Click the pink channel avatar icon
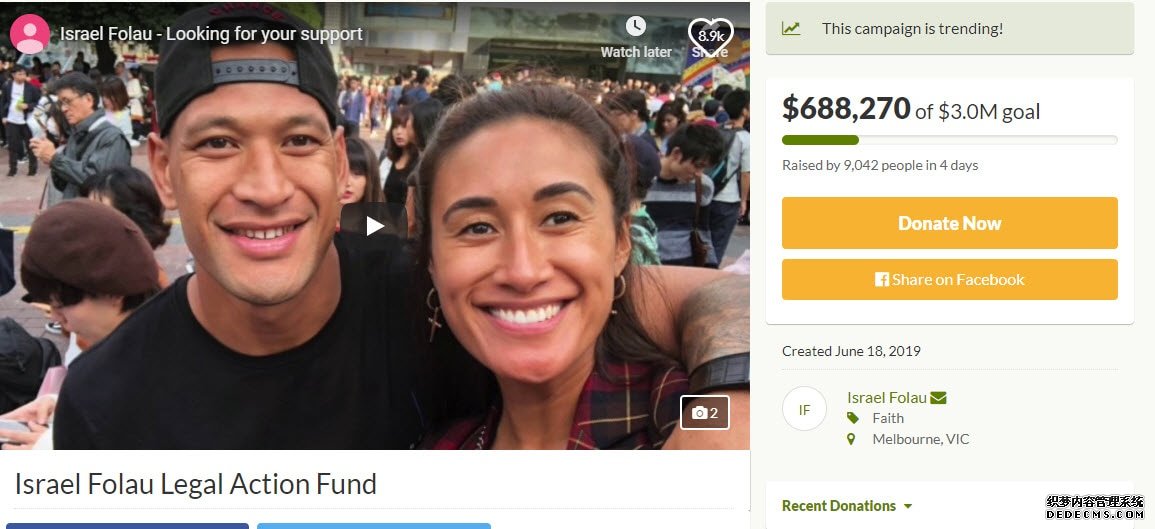The height and width of the screenshot is (529, 1155). [30, 34]
